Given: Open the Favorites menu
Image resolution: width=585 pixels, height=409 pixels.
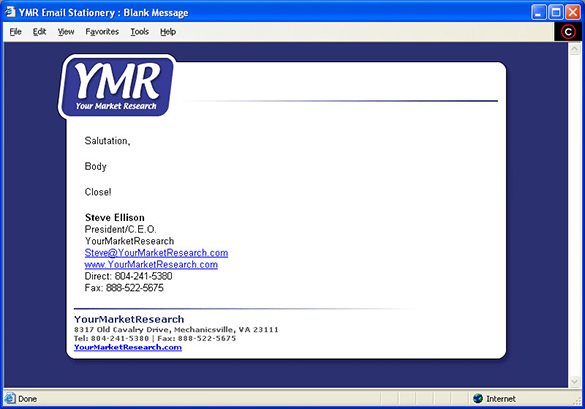Looking at the screenshot, I should 102,32.
